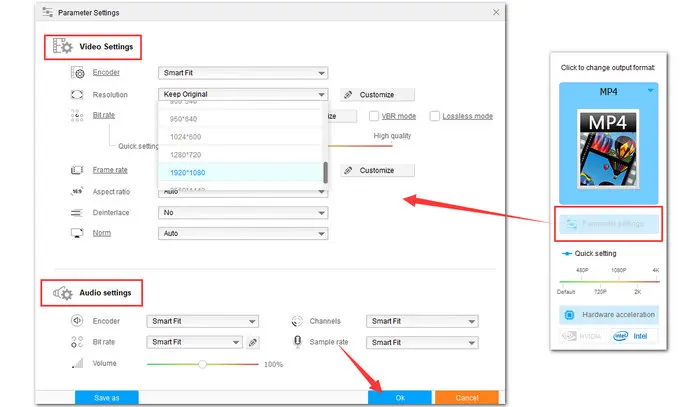700x407 pixels.
Task: Click the Audio settings header icon
Action: 62,293
